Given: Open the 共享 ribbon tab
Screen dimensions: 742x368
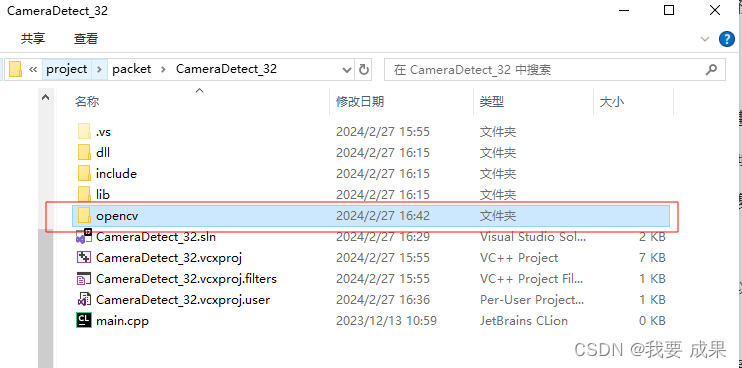Looking at the screenshot, I should [33, 38].
